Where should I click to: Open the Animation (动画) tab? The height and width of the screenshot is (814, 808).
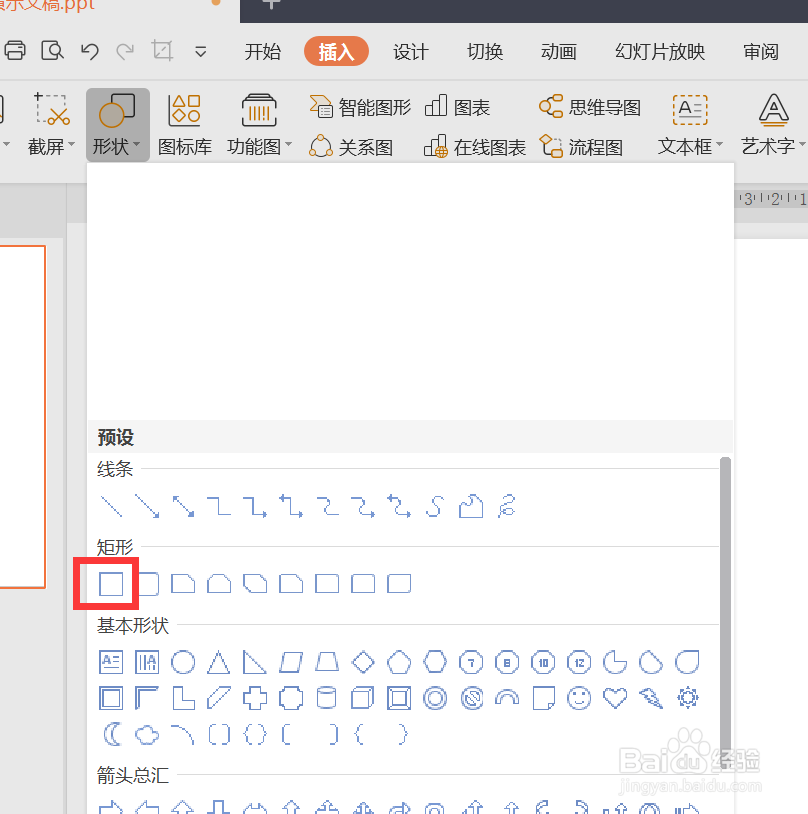[x=559, y=51]
